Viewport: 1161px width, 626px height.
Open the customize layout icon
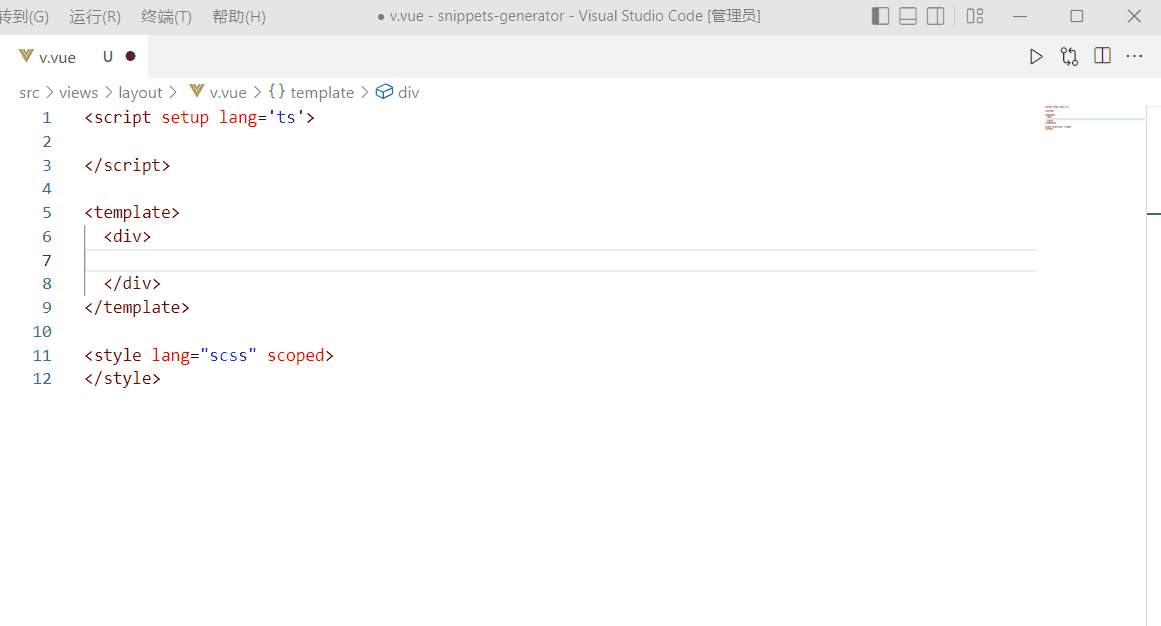click(x=975, y=16)
